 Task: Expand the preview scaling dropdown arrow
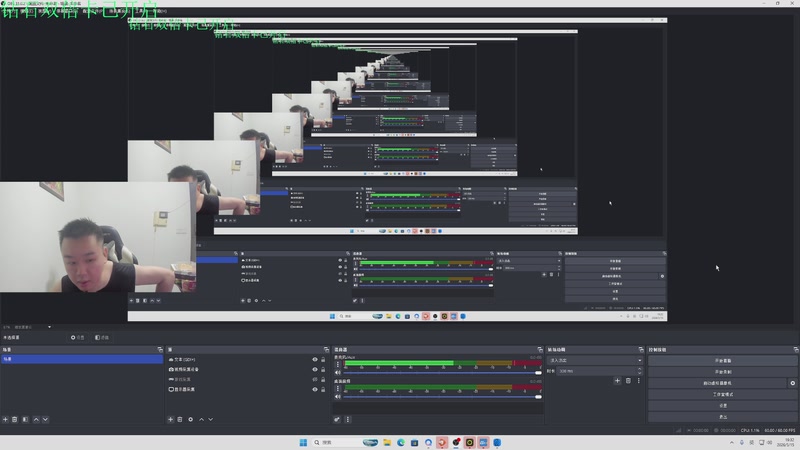[49, 327]
